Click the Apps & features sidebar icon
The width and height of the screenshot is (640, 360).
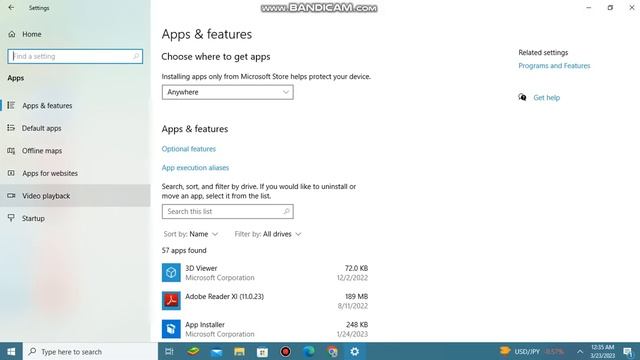11,105
